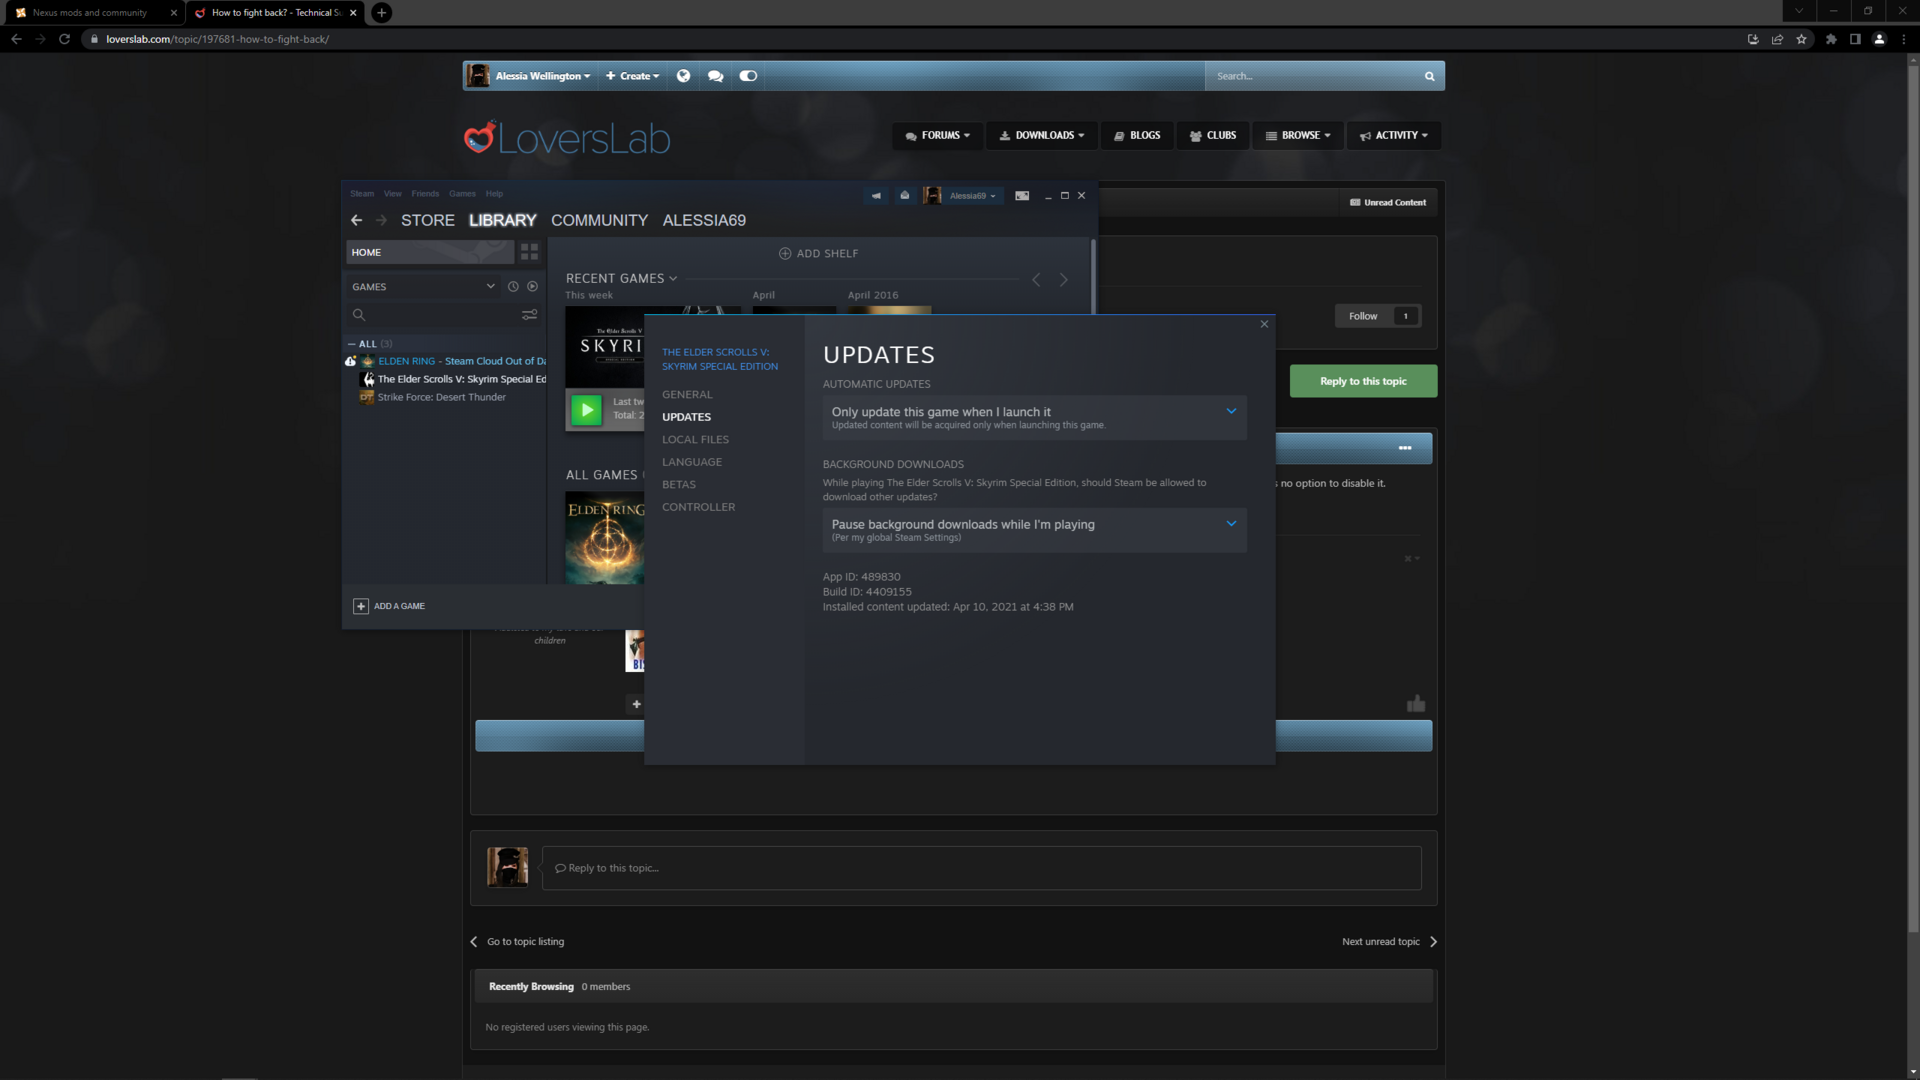The width and height of the screenshot is (1920, 1080).
Task: Click the install app icon in address bar
Action: point(1753,39)
